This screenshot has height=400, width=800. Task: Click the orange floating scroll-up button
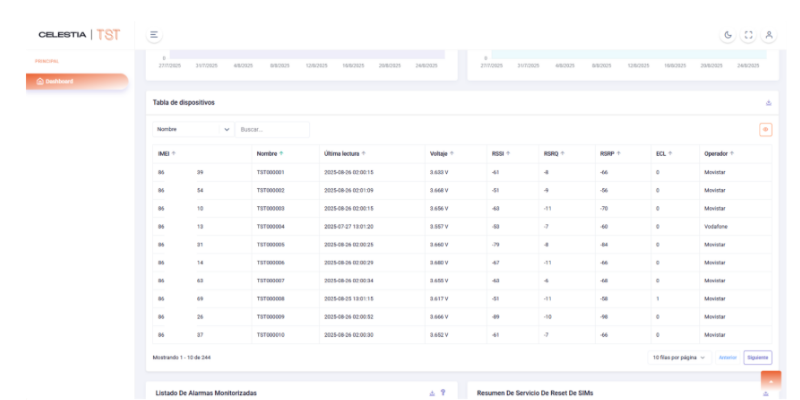pyautogui.click(x=770, y=381)
